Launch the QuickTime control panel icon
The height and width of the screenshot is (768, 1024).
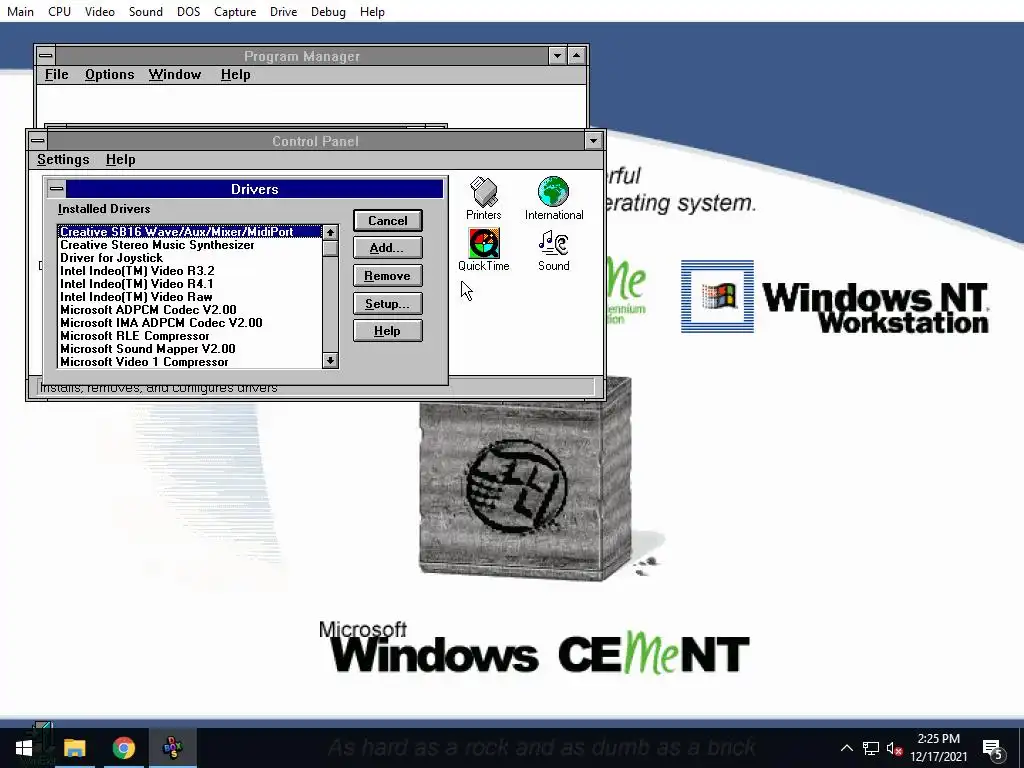(484, 249)
